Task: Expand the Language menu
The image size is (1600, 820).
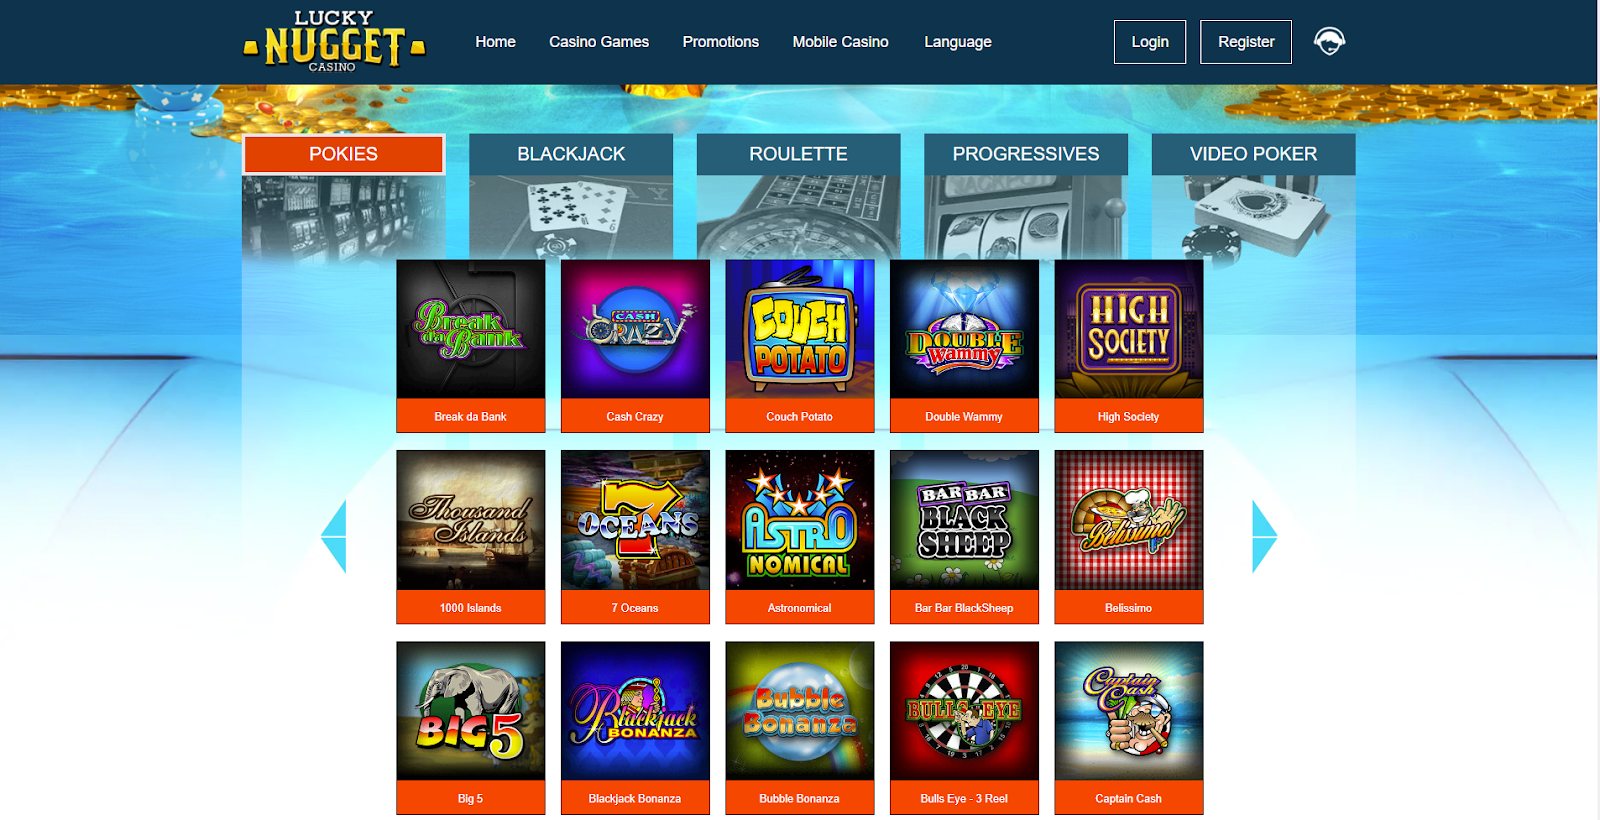Action: (x=958, y=42)
